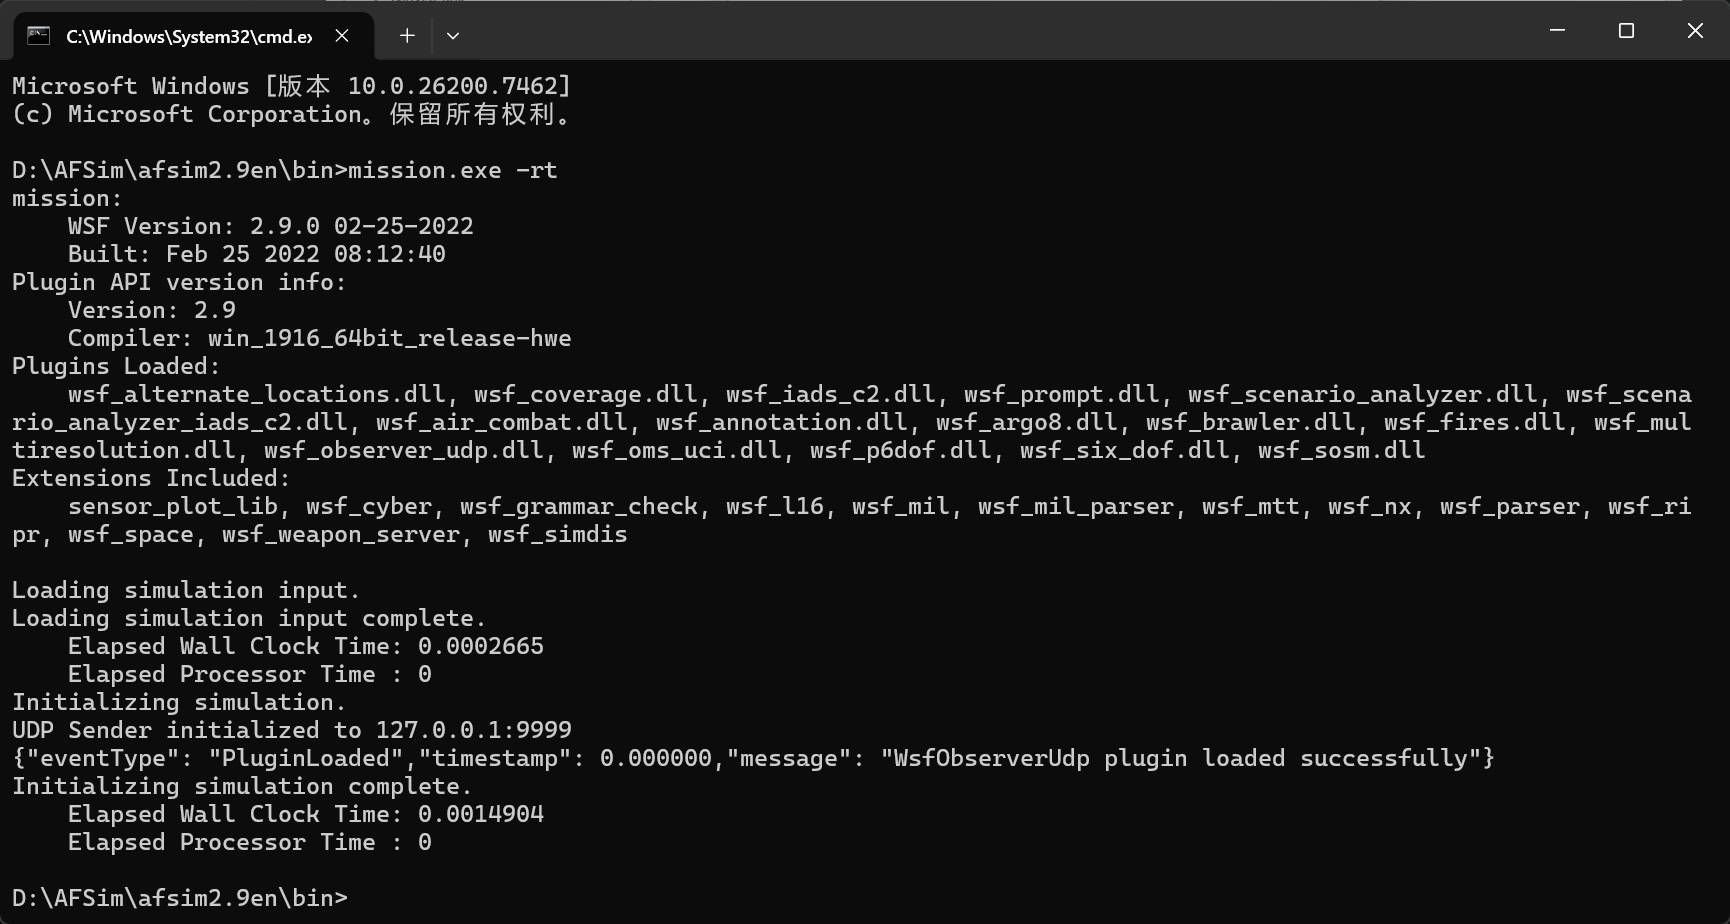Click the typed command mission.exe -rt
This screenshot has height=924, width=1730.
452,170
